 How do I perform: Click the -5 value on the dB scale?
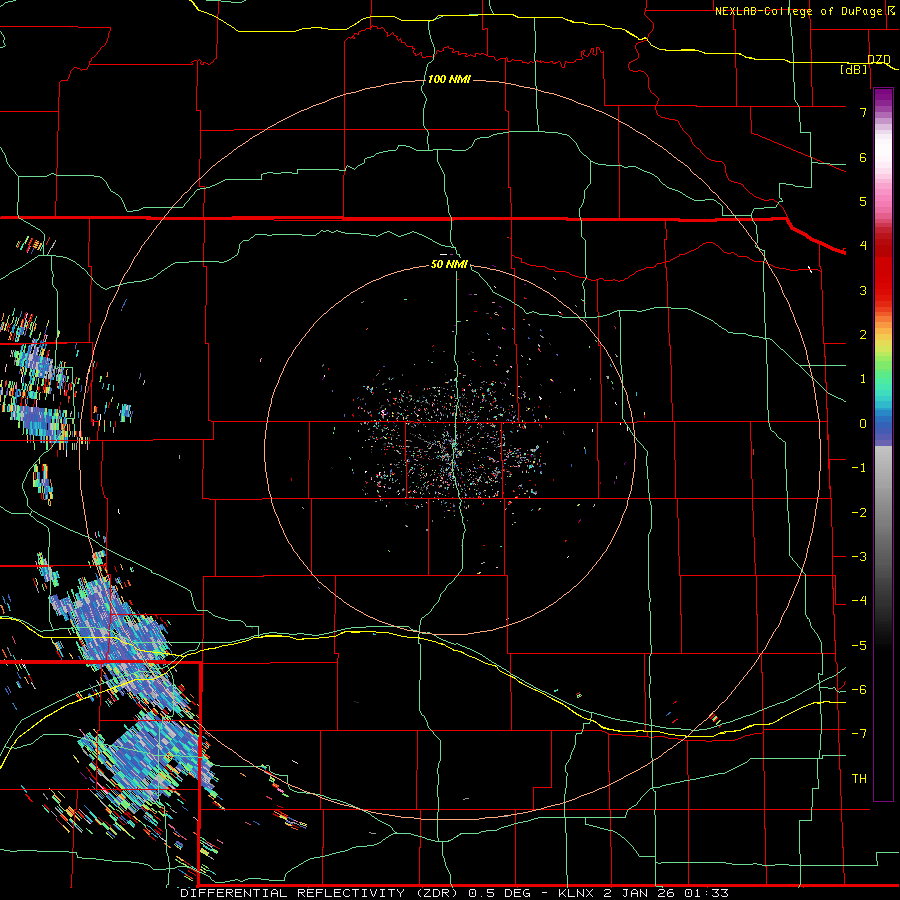tap(859, 646)
